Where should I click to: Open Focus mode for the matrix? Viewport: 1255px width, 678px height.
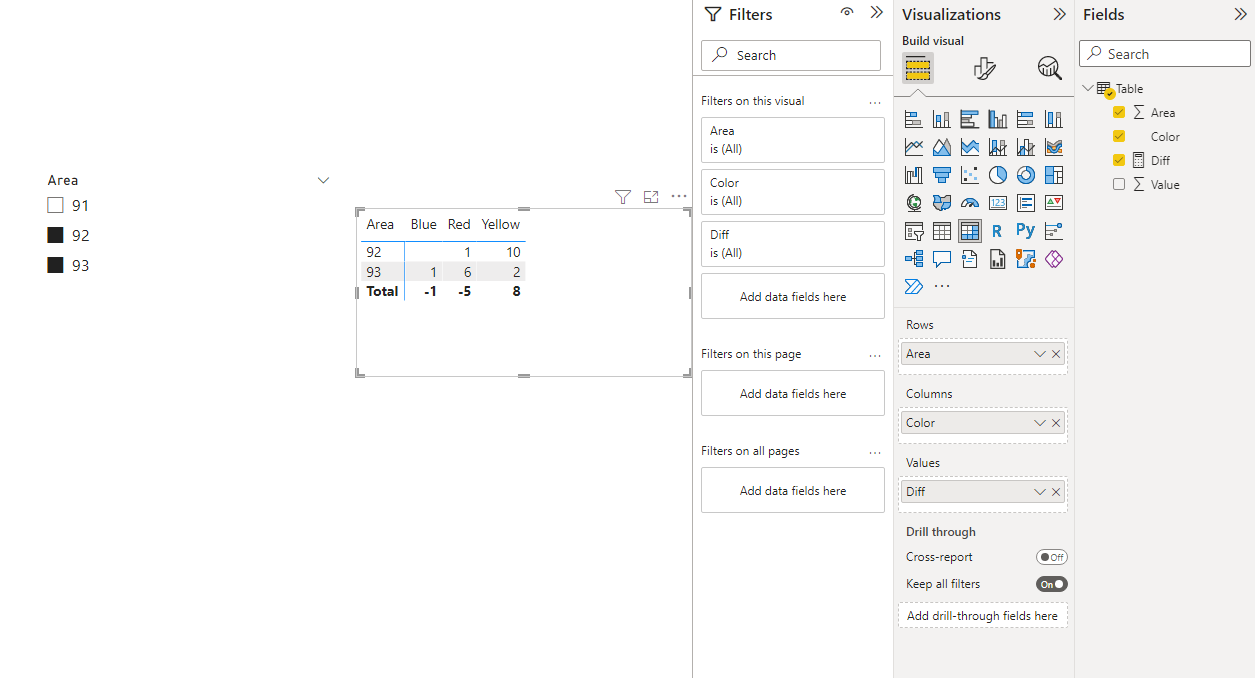point(651,197)
